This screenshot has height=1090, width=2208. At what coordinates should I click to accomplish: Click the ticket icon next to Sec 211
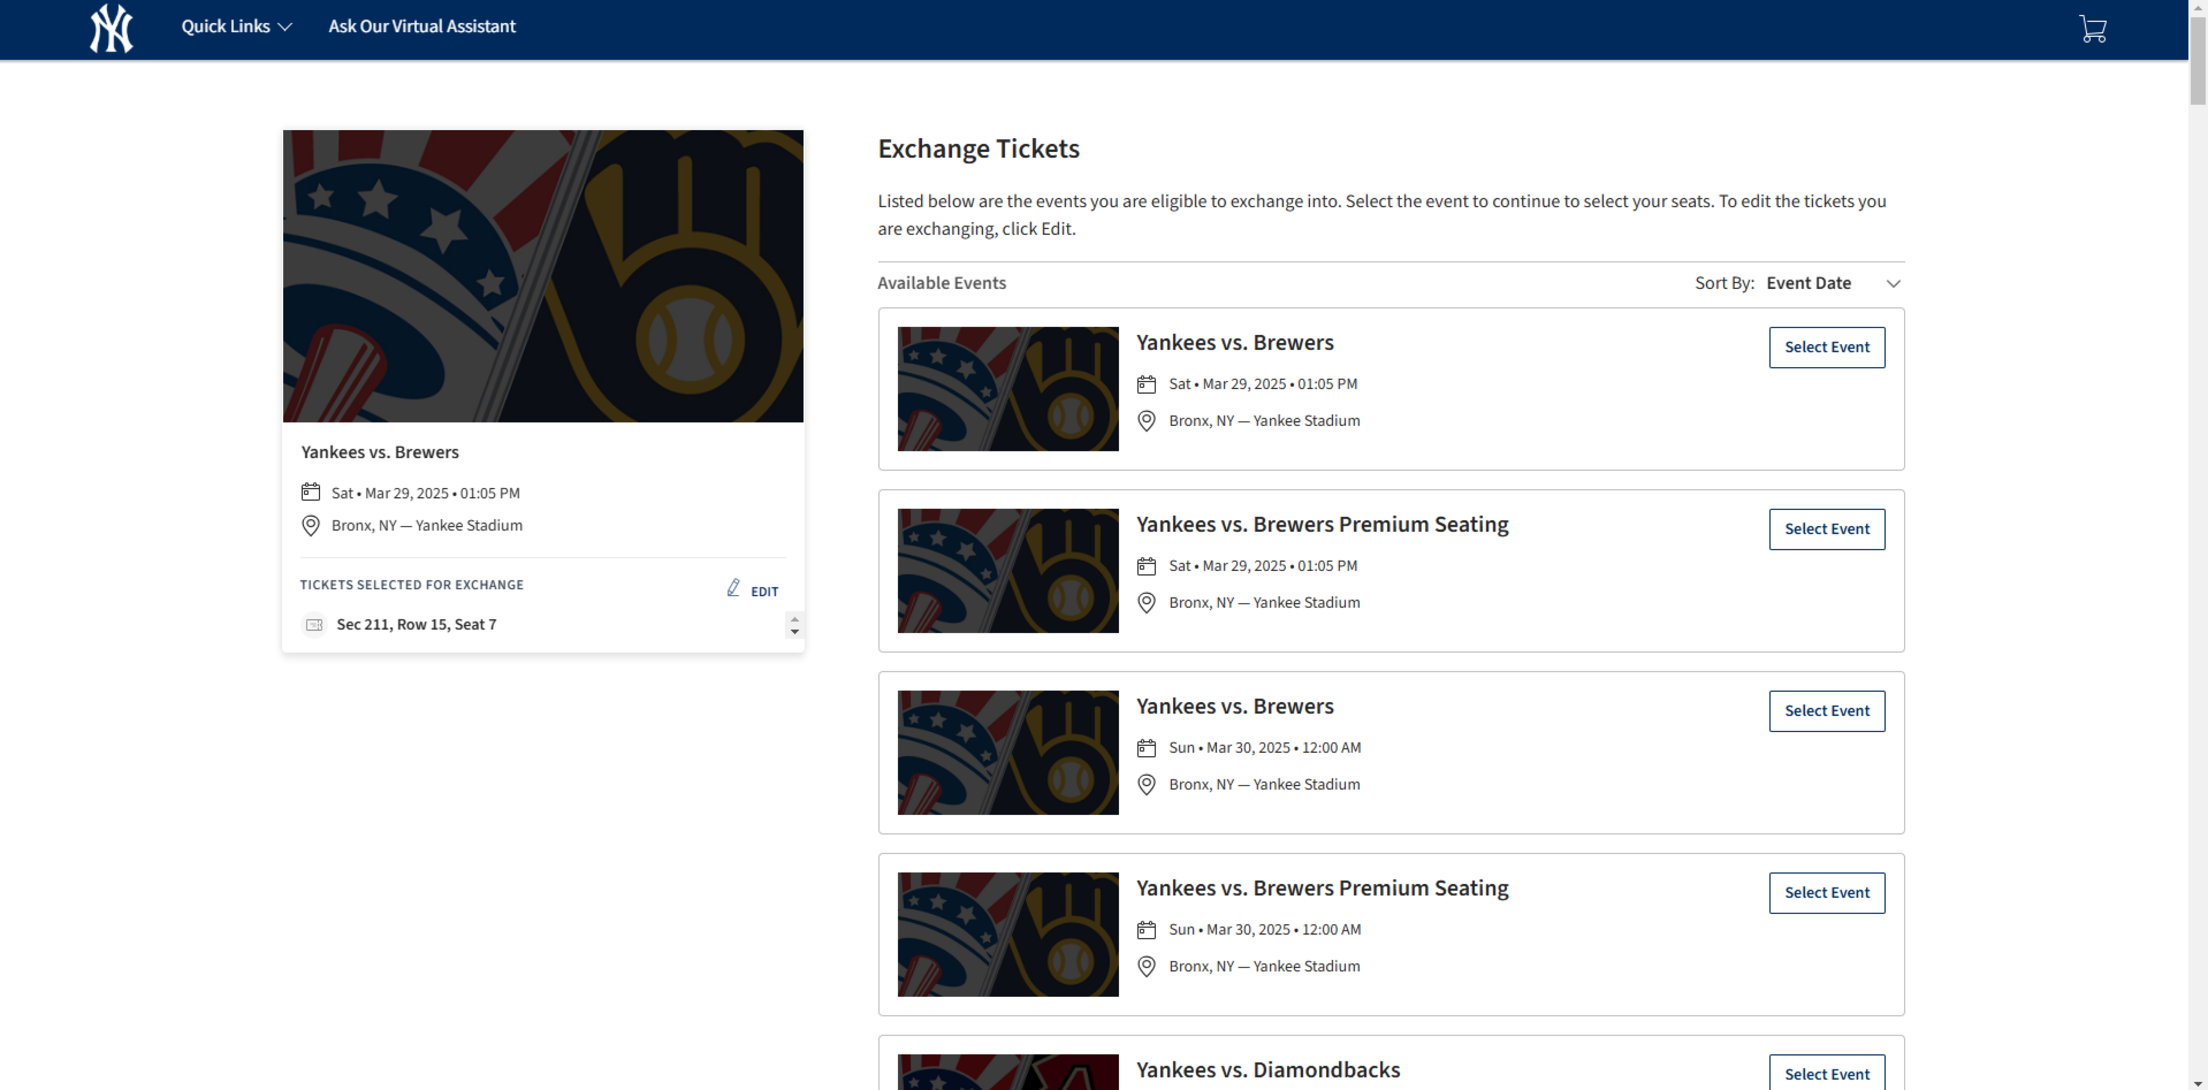coord(314,624)
